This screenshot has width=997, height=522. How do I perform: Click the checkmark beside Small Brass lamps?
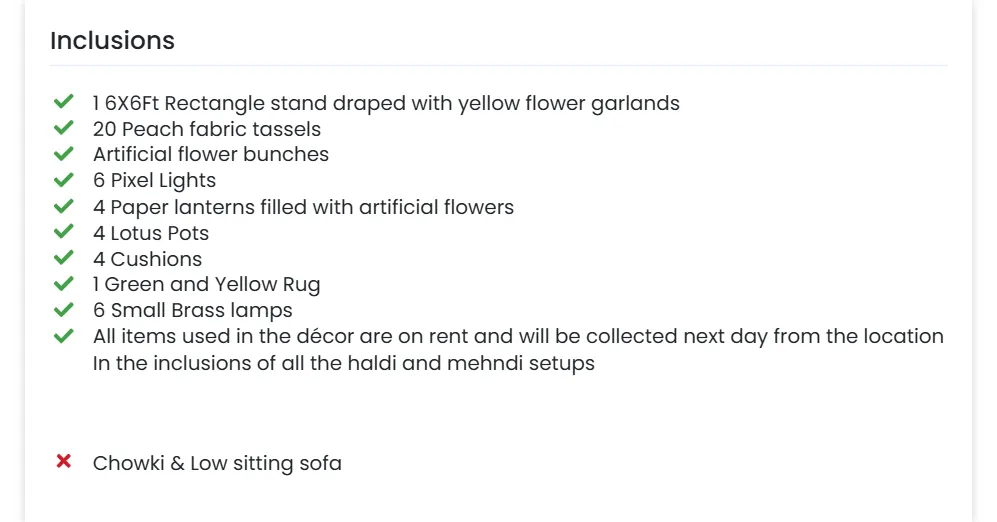pyautogui.click(x=64, y=310)
